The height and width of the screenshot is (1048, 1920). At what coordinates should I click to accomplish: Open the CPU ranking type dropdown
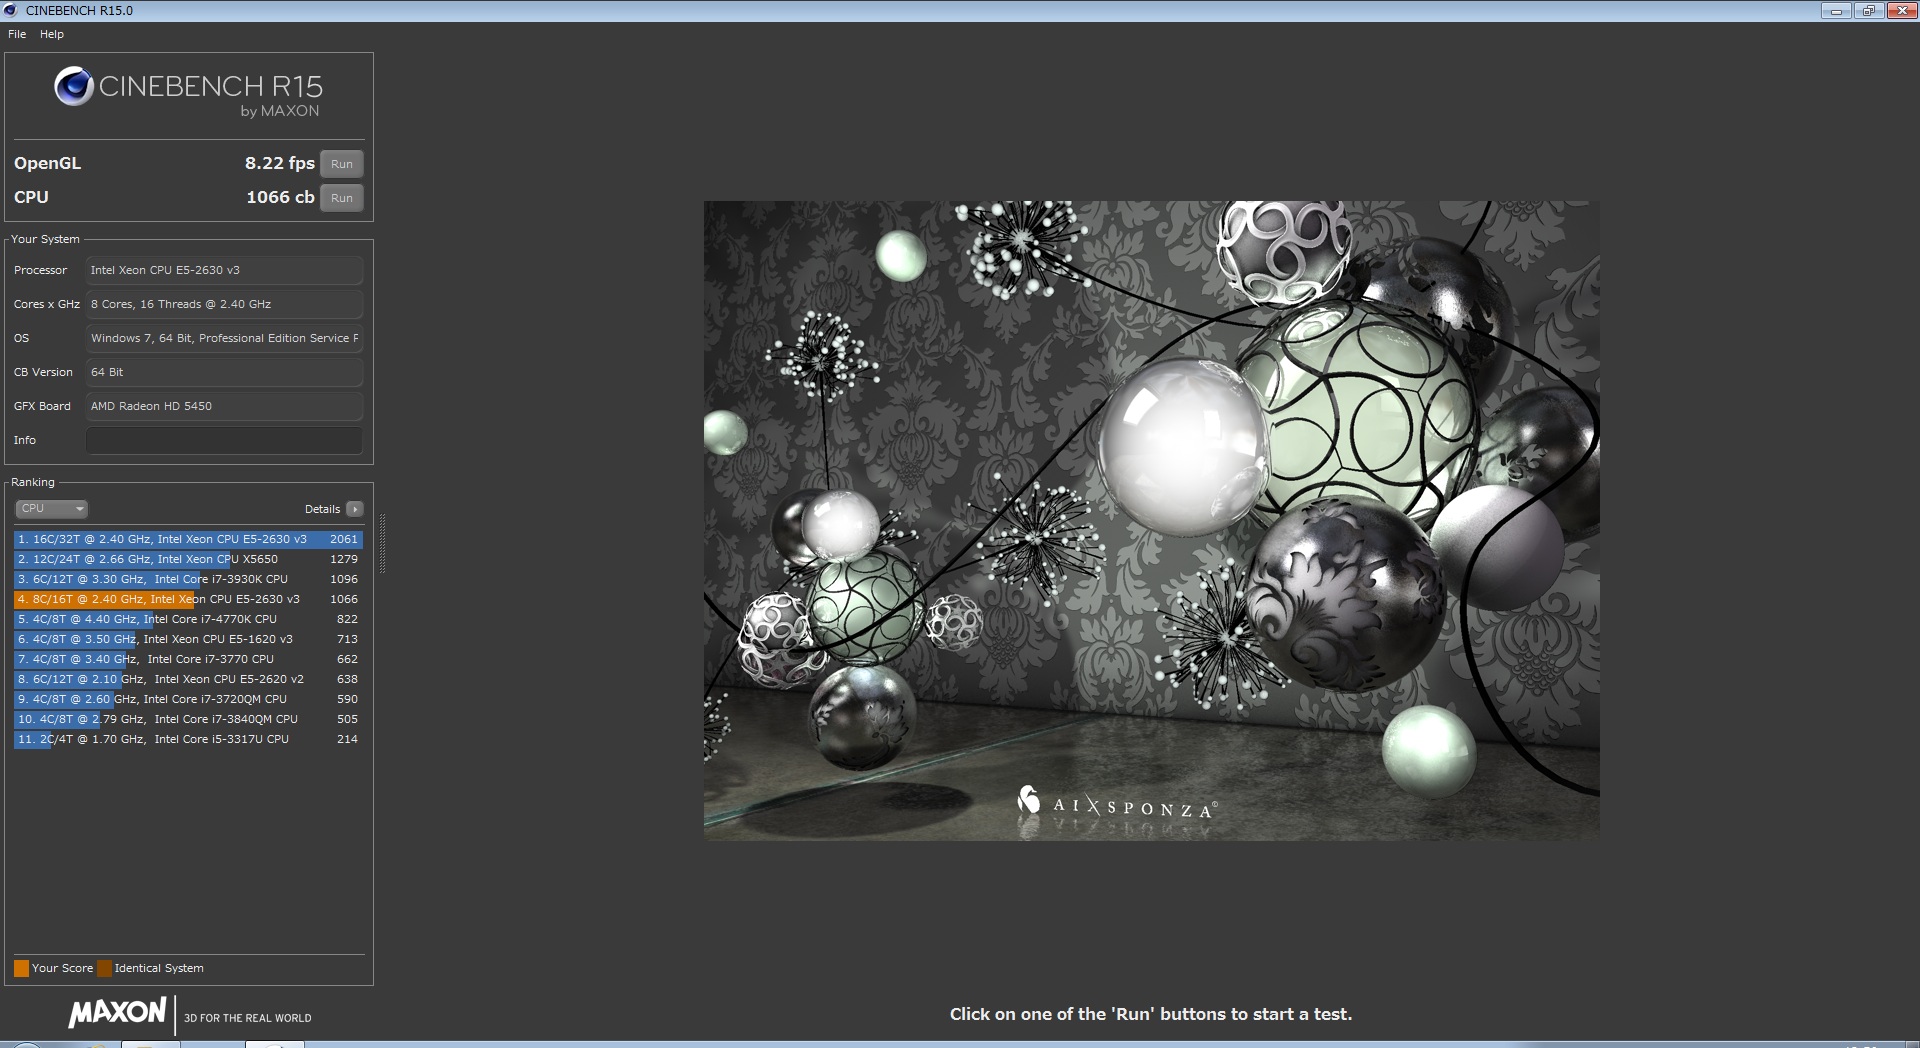51,509
